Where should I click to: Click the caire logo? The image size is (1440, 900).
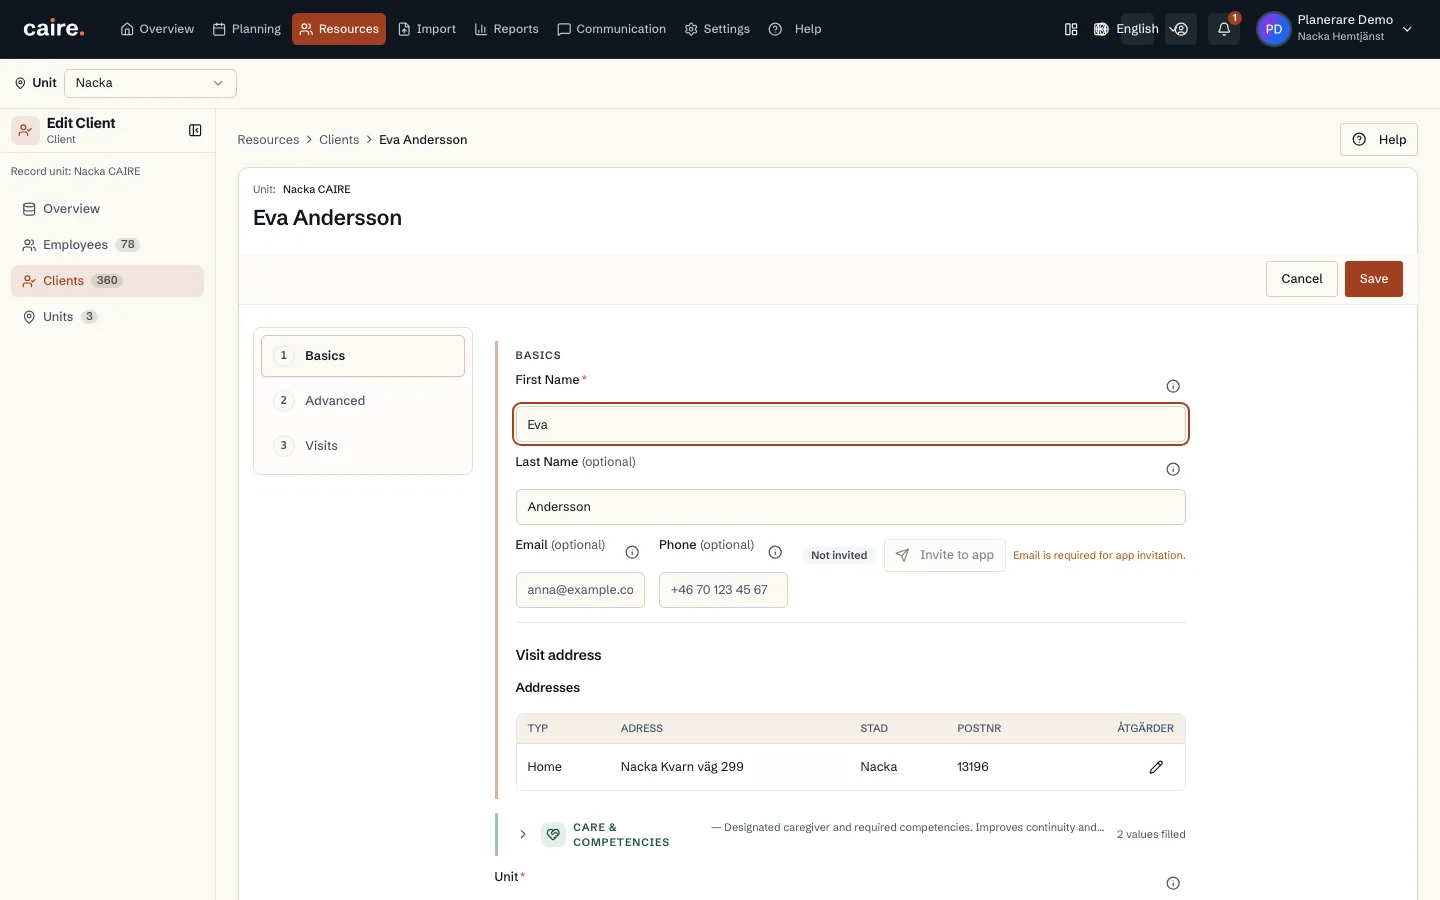point(54,29)
